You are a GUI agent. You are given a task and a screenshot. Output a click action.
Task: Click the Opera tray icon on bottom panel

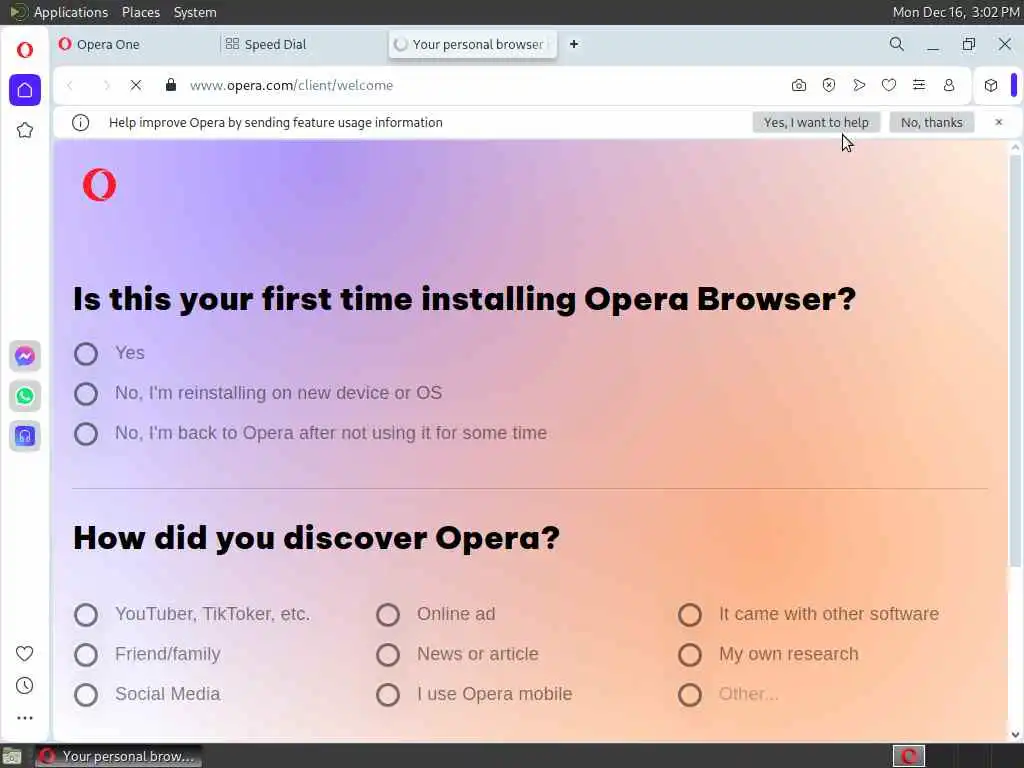click(908, 756)
